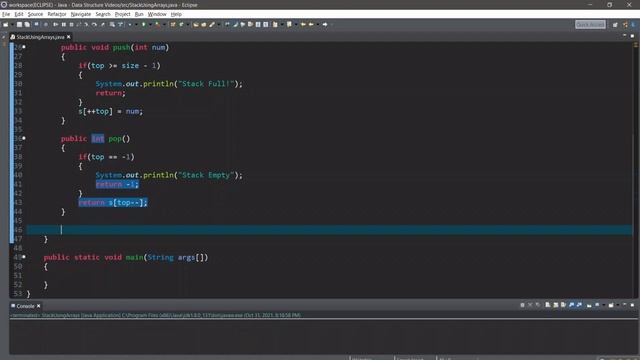The width and height of the screenshot is (640, 360).
Task: Open the External Tools dropdown arrow
Action: pyautogui.click(x=164, y=24)
